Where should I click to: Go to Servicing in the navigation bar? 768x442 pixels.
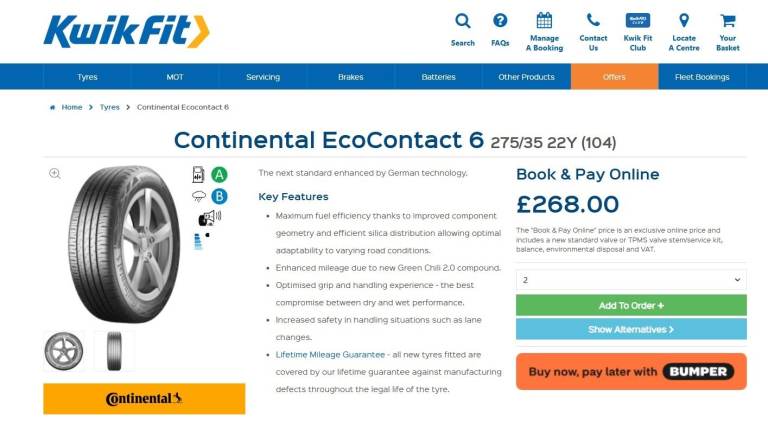[x=263, y=77]
